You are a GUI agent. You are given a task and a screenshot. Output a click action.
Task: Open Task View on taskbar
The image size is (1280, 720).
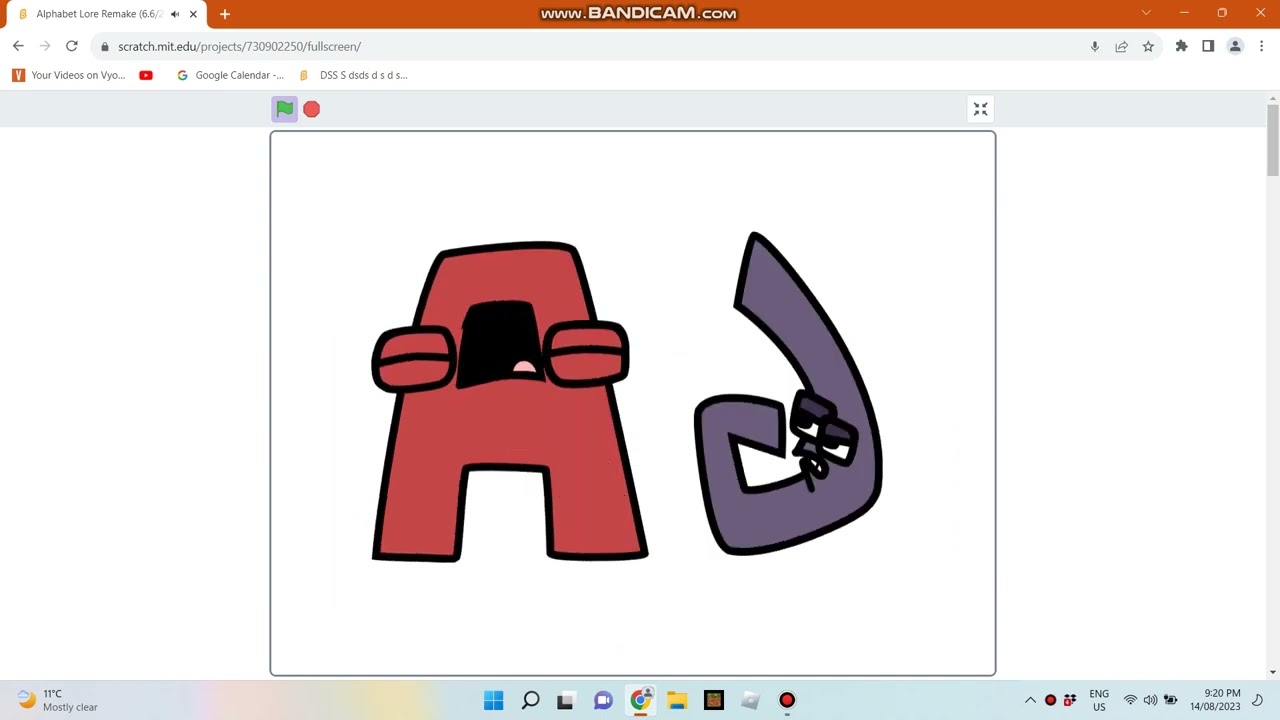(566, 700)
